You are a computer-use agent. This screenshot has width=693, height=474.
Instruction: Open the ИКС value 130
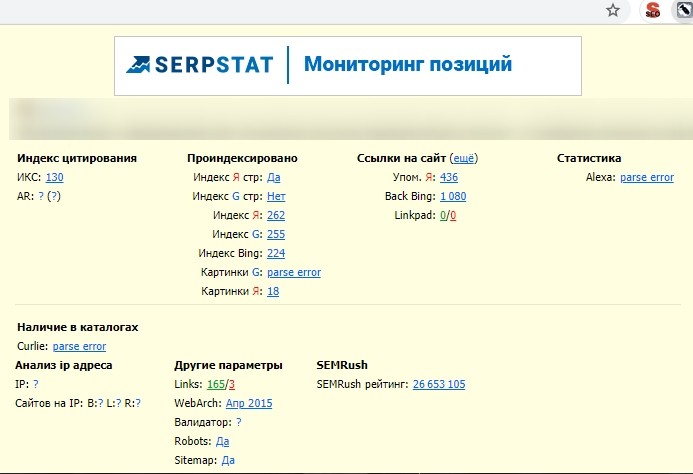click(x=54, y=177)
